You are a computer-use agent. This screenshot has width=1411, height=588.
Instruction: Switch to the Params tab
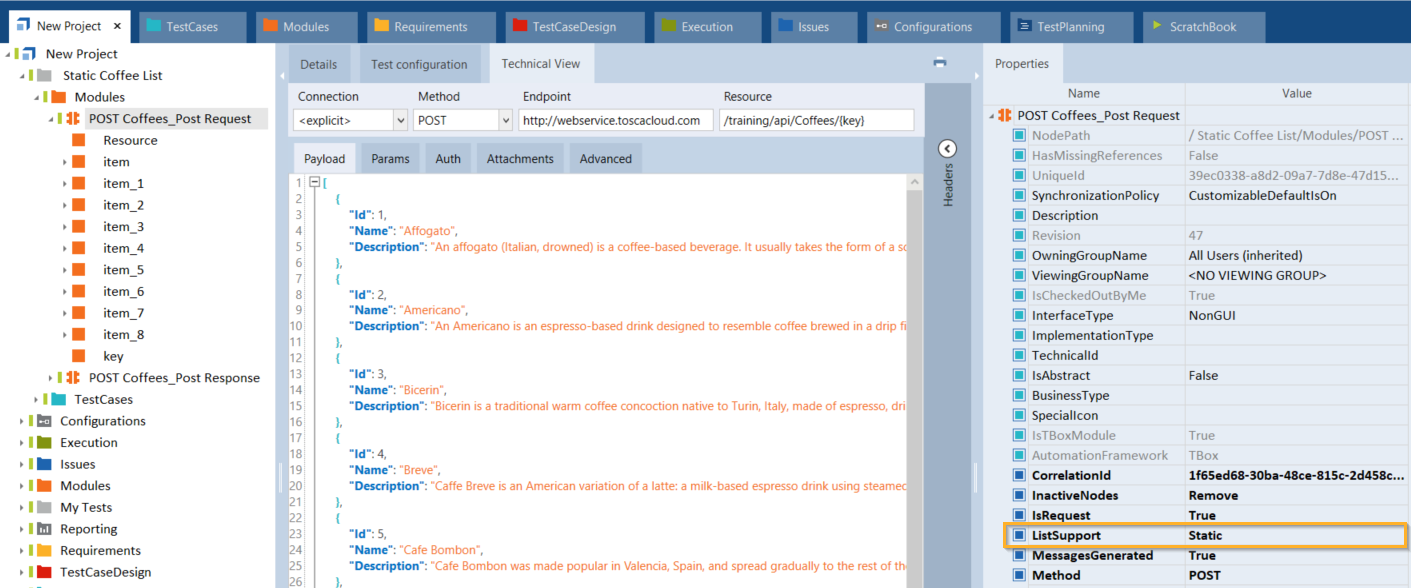(x=391, y=159)
